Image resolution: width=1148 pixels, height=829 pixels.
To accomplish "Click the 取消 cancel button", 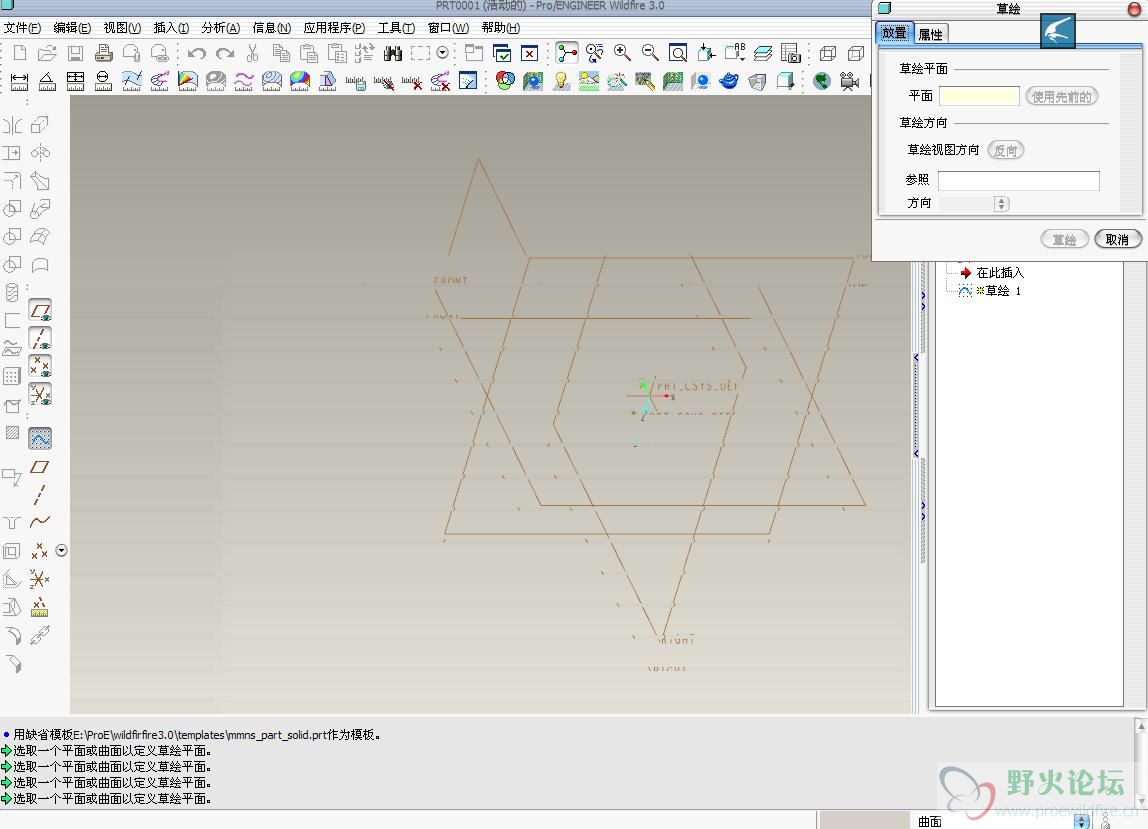I will pos(1117,239).
